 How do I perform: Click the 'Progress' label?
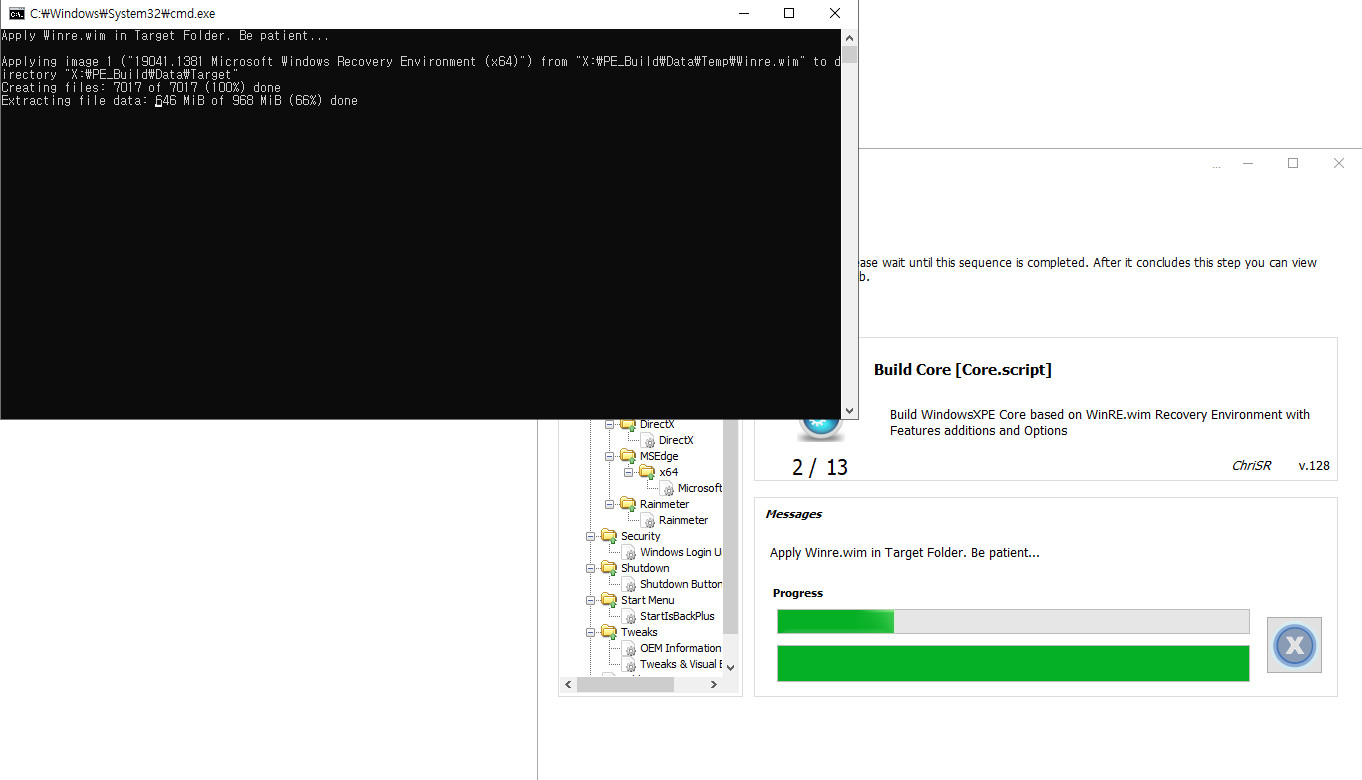pos(798,593)
